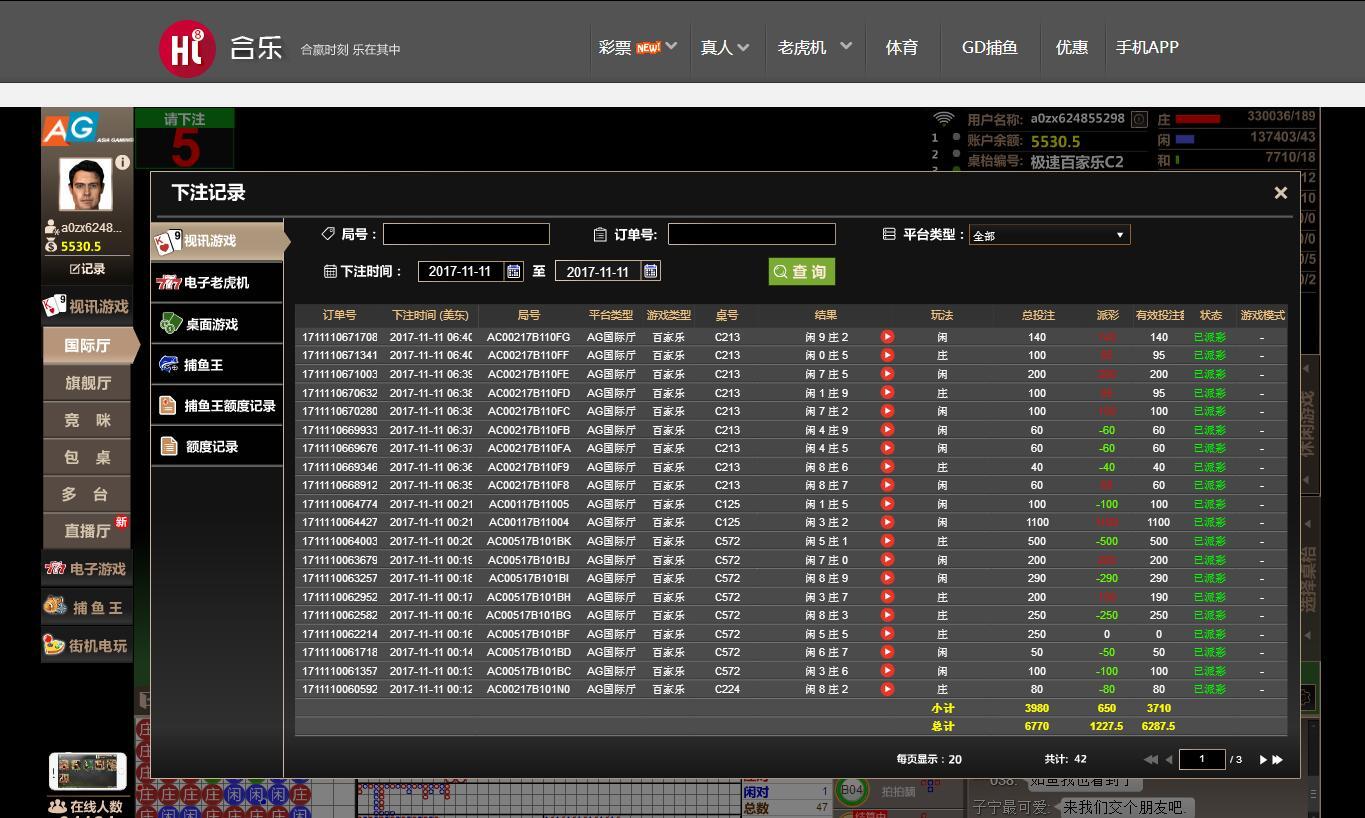Close the 下注记录 dialog
The width and height of the screenshot is (1365, 818).
pyautogui.click(x=1280, y=193)
